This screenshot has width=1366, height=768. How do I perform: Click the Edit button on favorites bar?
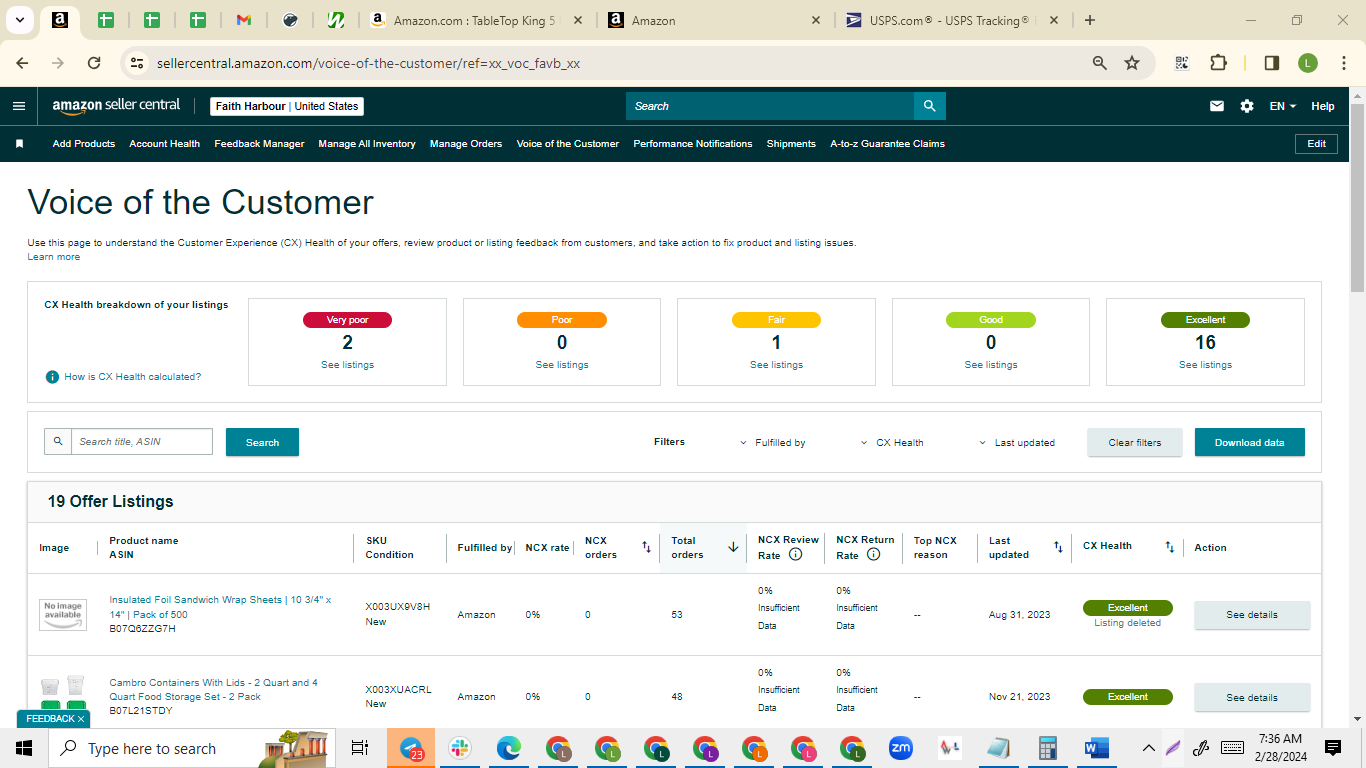[x=1317, y=144]
